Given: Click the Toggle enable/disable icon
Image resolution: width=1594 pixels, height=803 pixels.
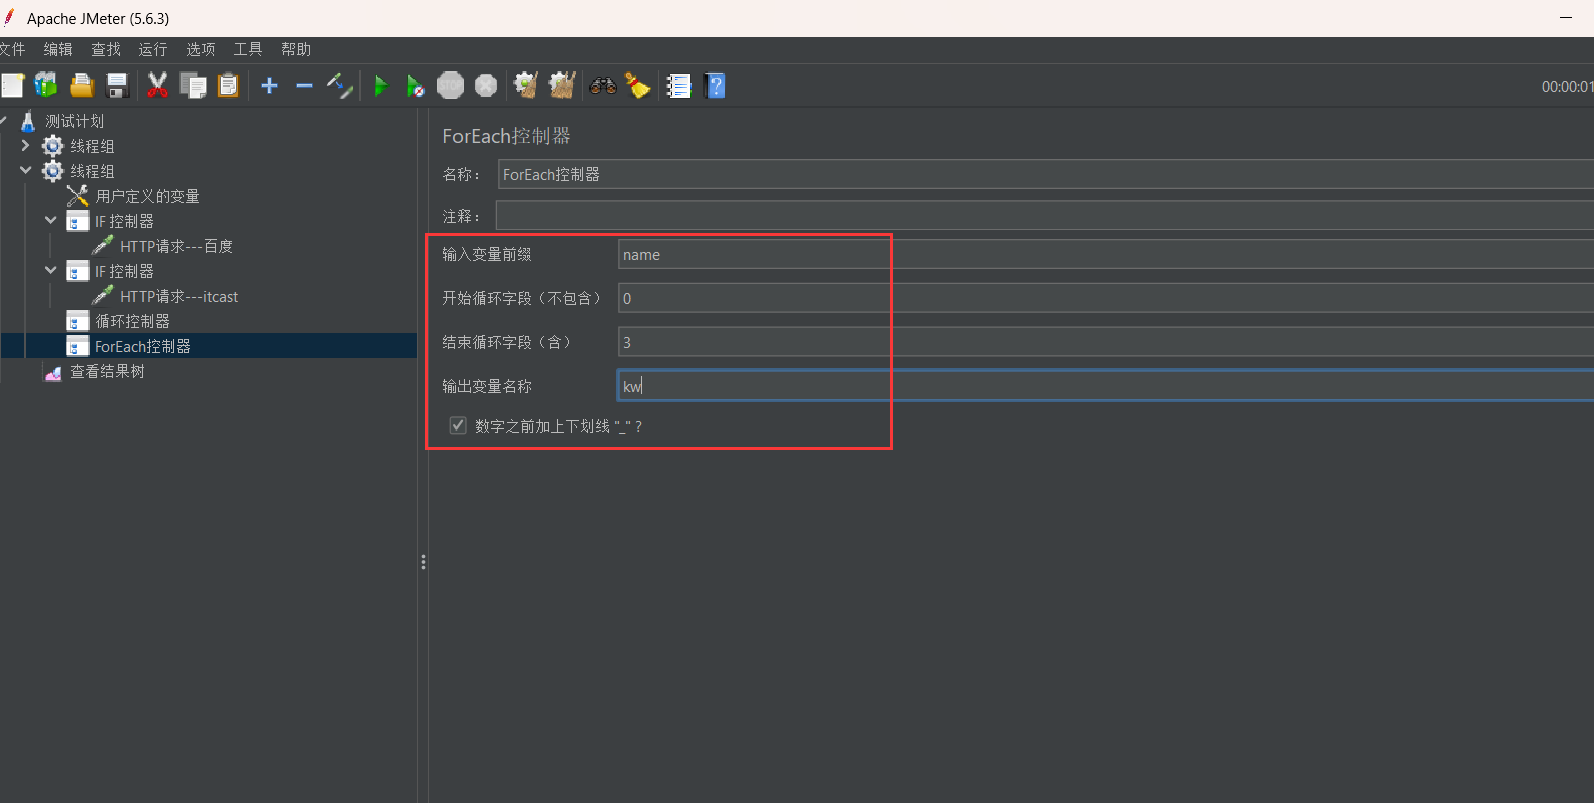Looking at the screenshot, I should [340, 86].
